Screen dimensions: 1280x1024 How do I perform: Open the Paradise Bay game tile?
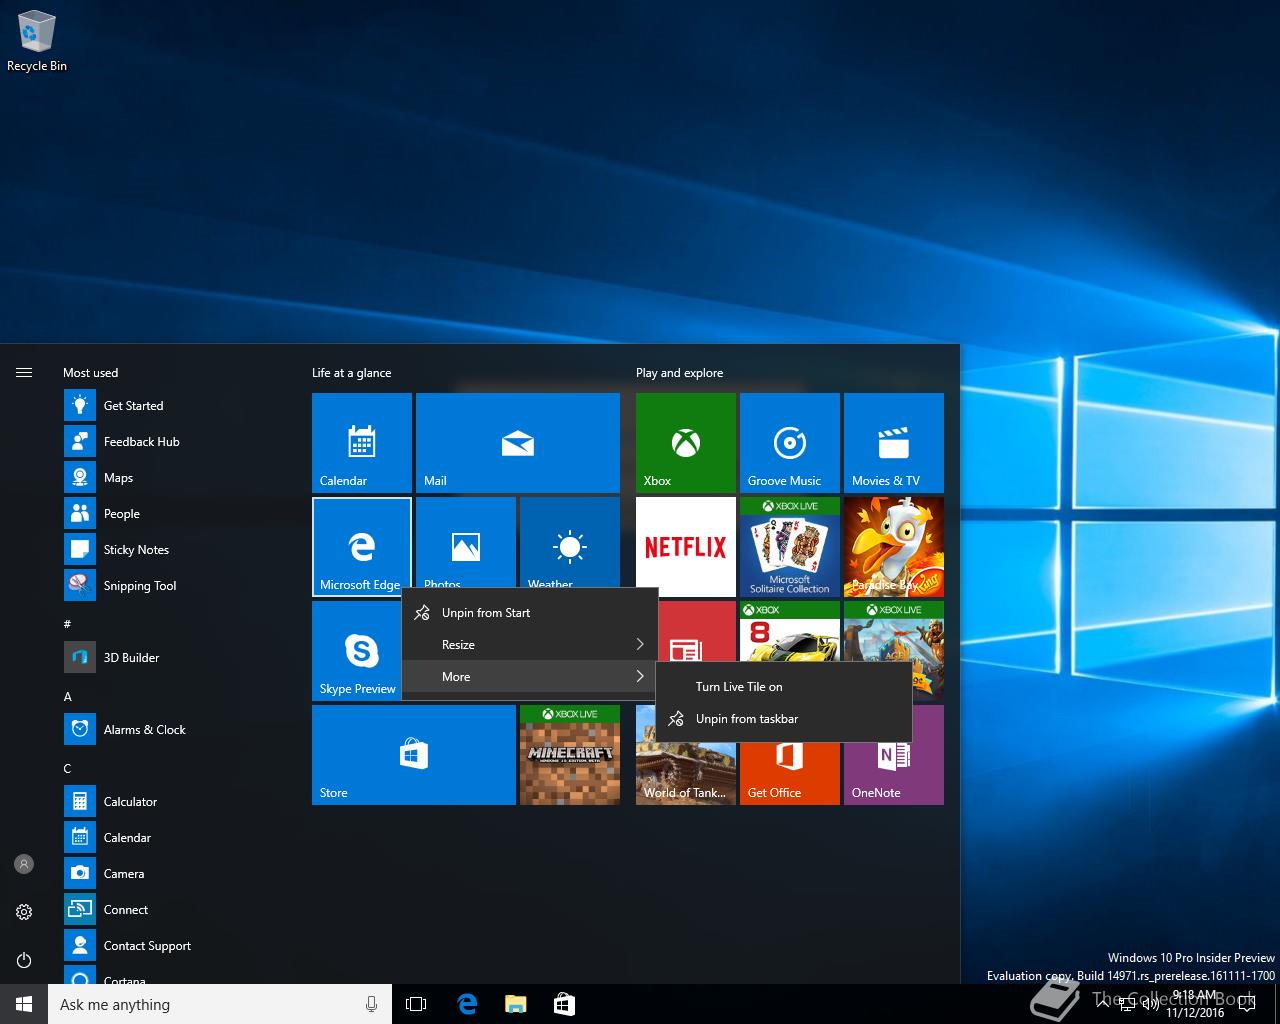pyautogui.click(x=894, y=547)
